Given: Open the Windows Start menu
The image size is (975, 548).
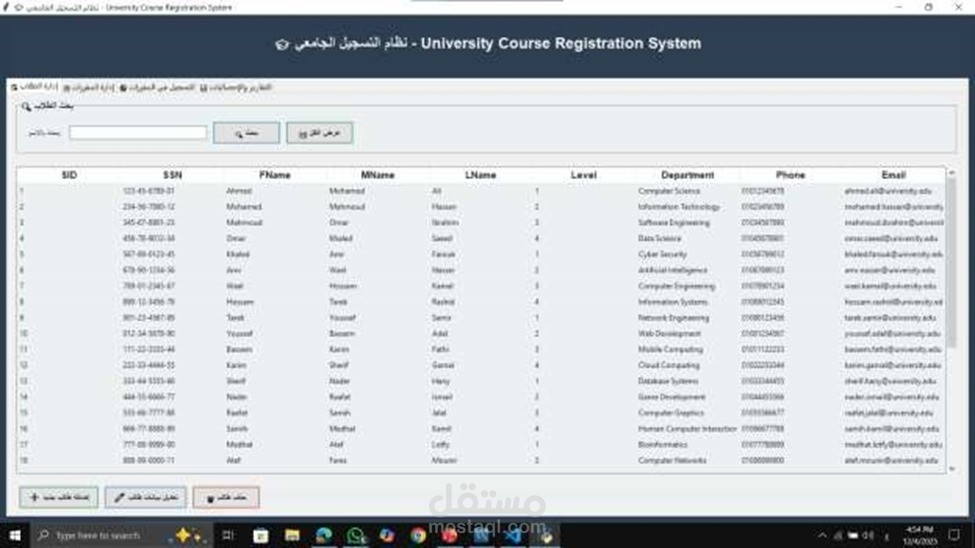Looking at the screenshot, I should pos(15,536).
